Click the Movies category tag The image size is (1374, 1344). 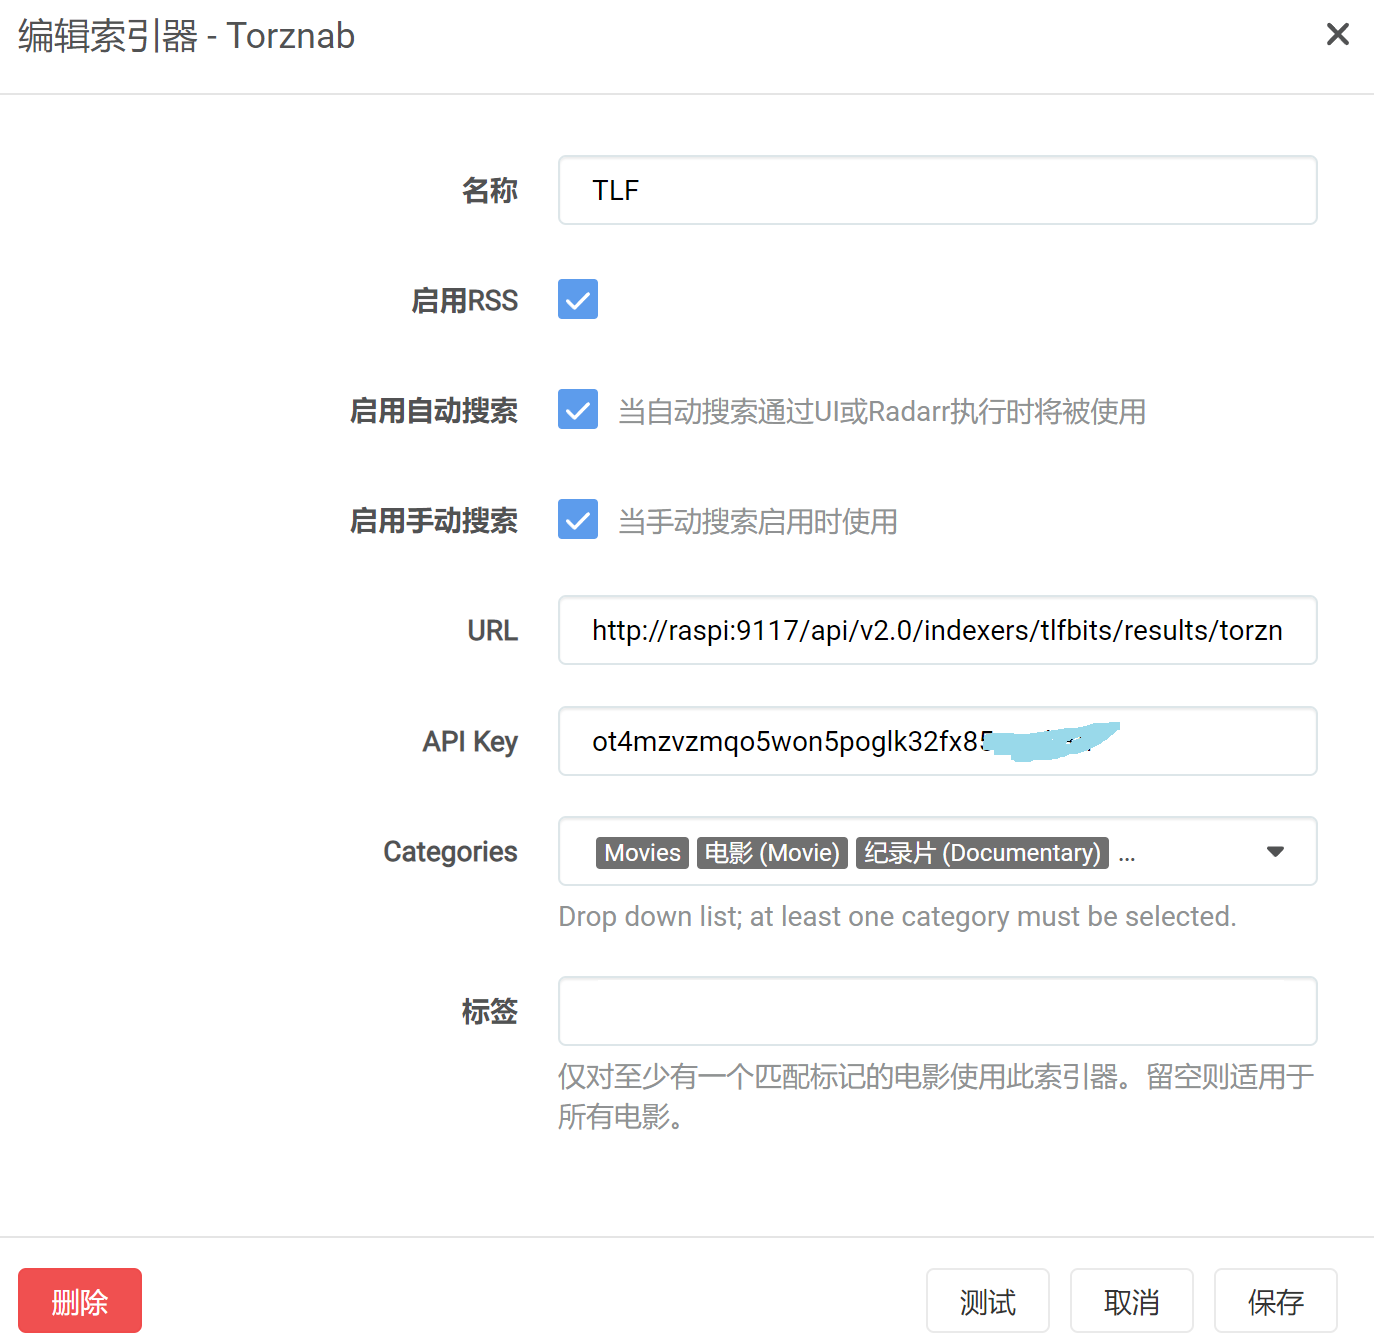[642, 853]
